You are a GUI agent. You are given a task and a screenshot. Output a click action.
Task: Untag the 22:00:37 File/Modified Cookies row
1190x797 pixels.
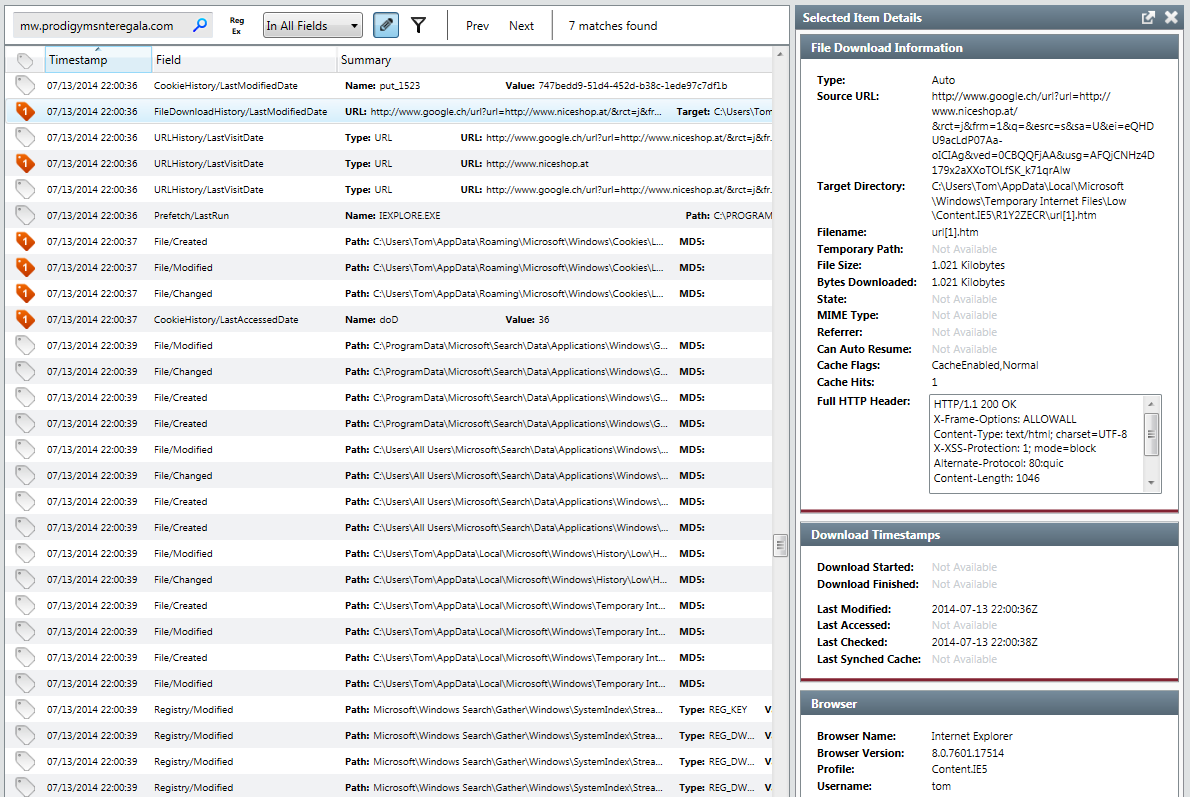[25, 267]
